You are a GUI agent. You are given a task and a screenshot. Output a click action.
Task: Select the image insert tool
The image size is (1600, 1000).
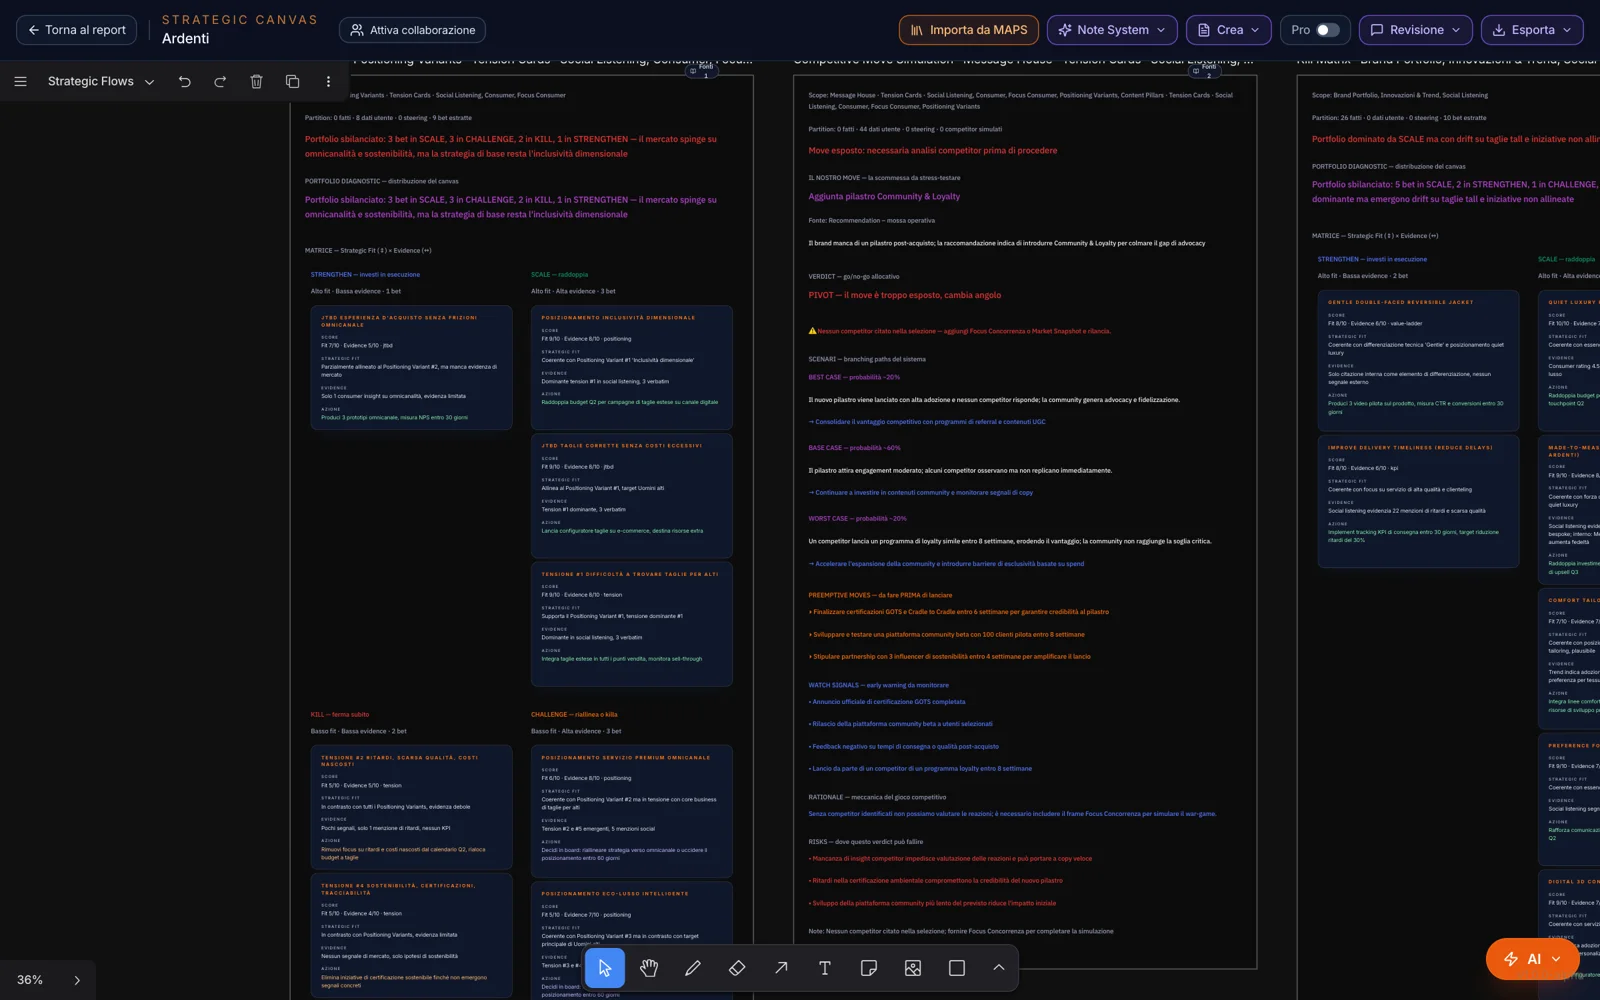click(913, 968)
